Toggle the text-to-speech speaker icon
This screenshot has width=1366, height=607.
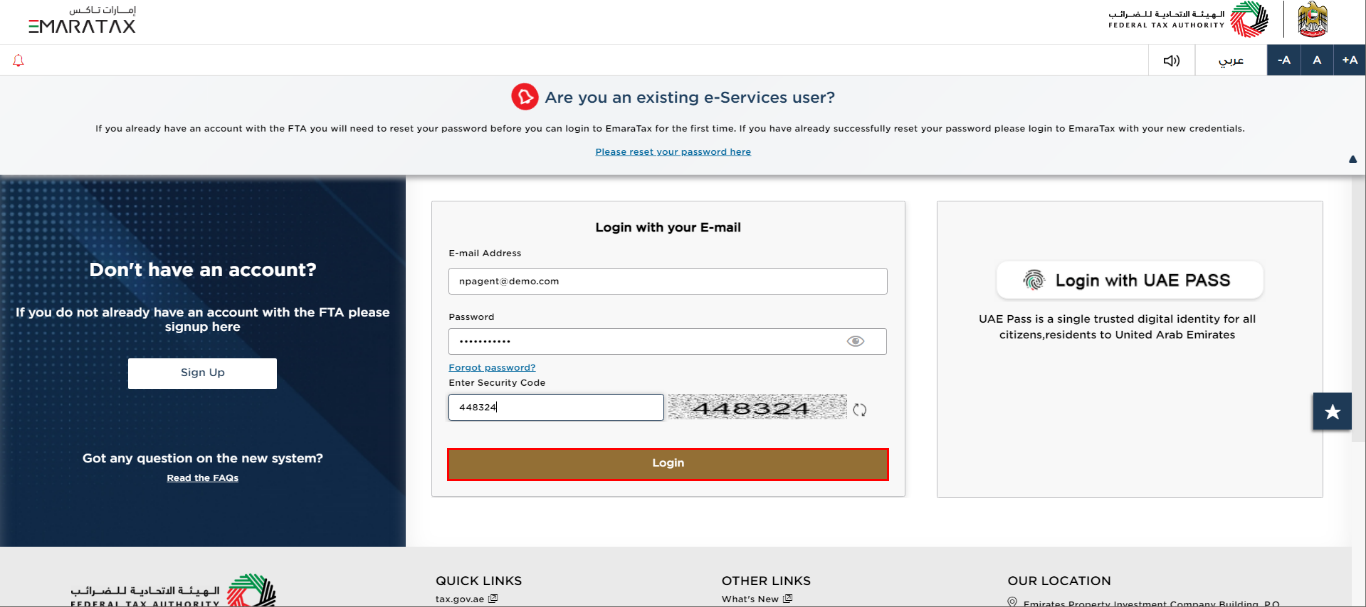[1172, 60]
